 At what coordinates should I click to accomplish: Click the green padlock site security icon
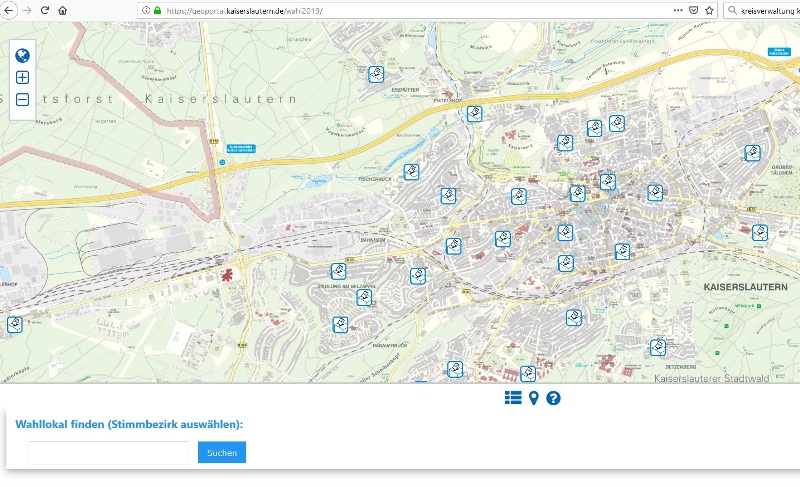pyautogui.click(x=157, y=10)
